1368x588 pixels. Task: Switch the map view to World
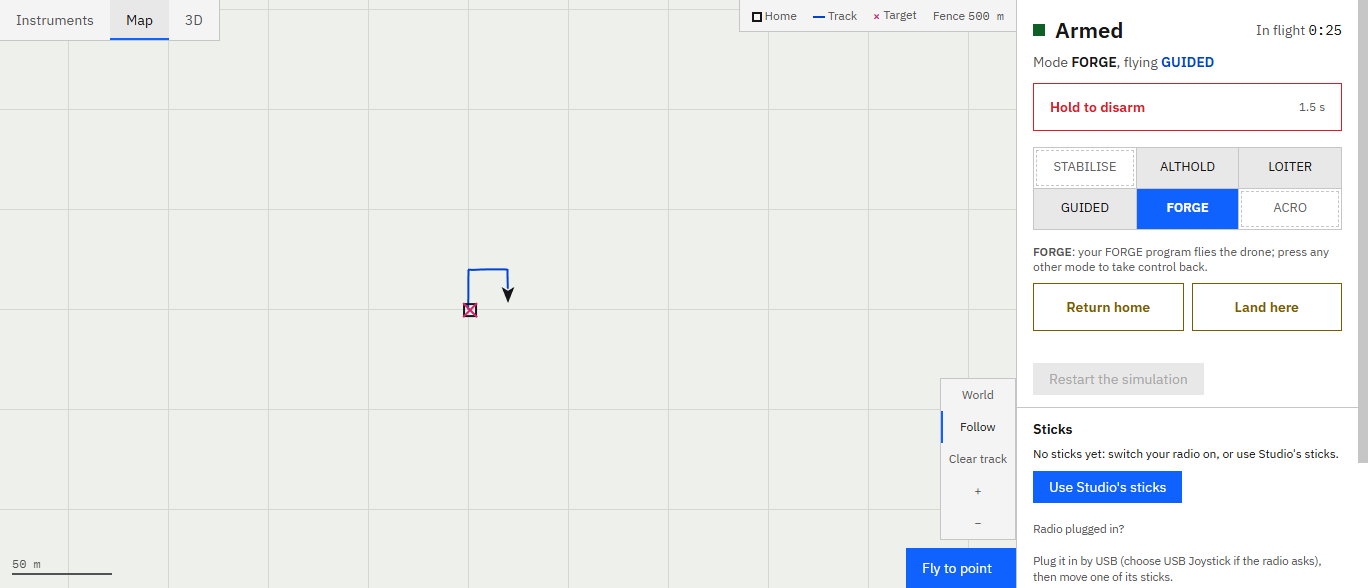tap(978, 395)
